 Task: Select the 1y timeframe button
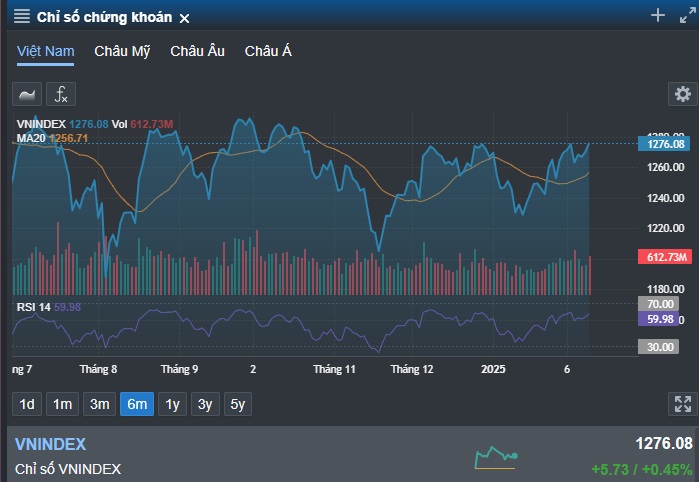pyautogui.click(x=173, y=404)
